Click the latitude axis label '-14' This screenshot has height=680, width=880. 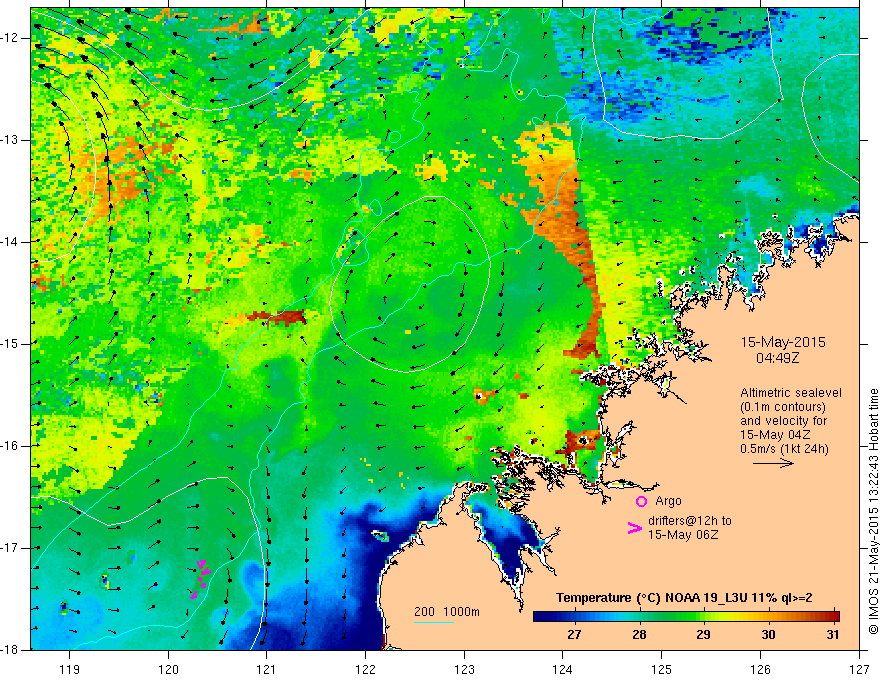click(10, 242)
